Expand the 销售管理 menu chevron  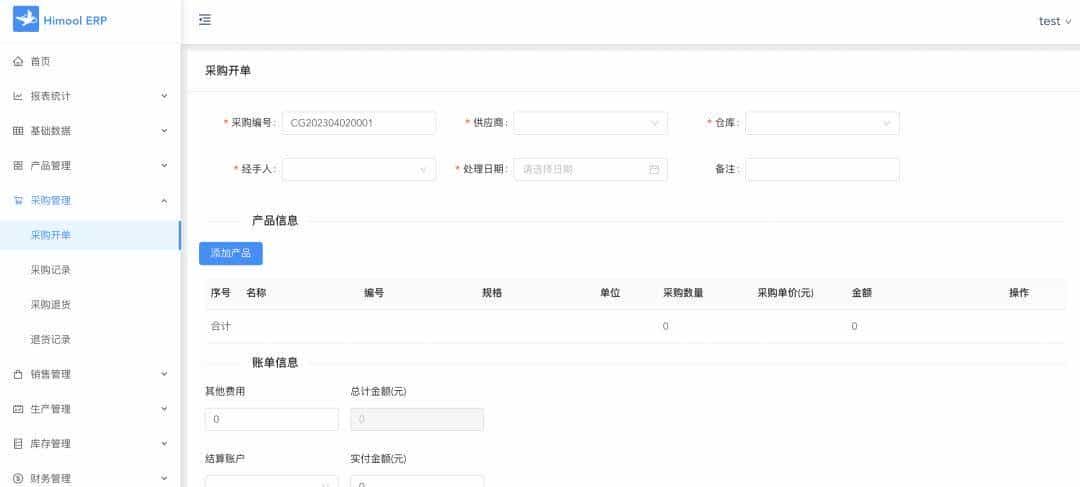coord(164,373)
